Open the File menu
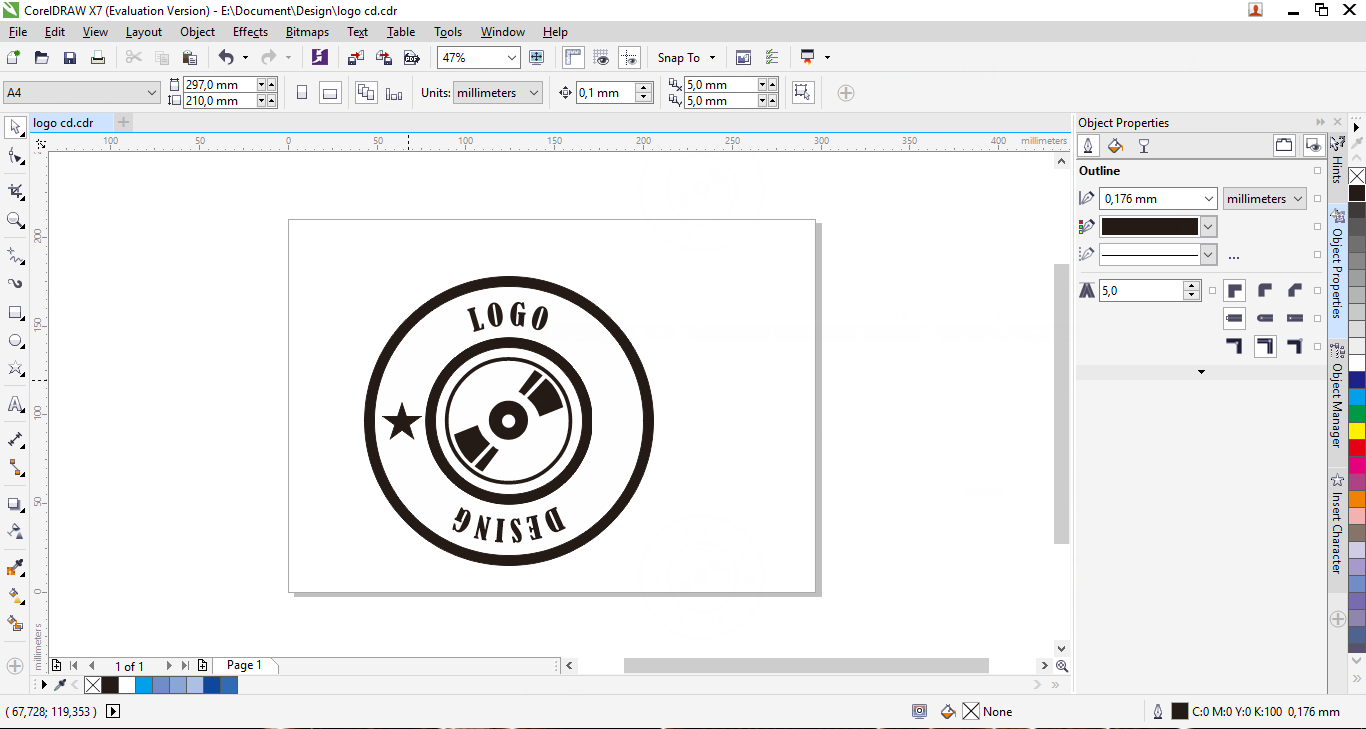The image size is (1366, 729). [x=17, y=32]
